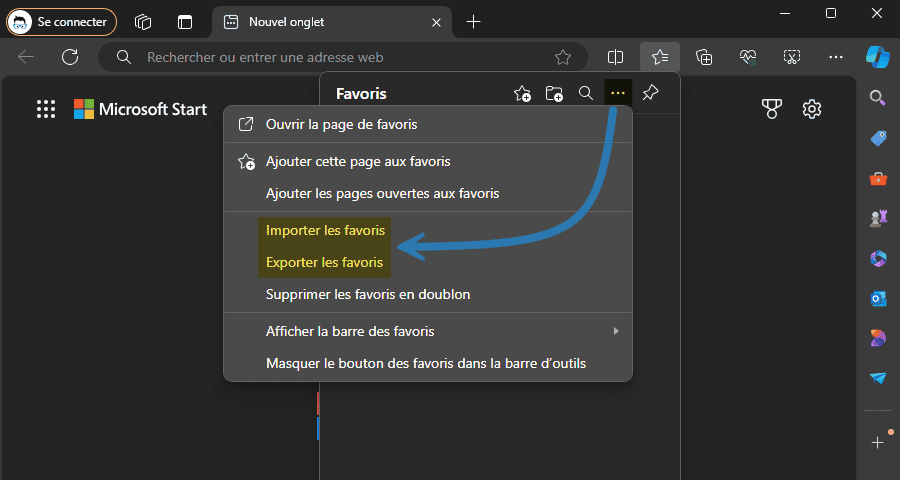Select Masquer le bouton des favoris option

tap(428, 363)
